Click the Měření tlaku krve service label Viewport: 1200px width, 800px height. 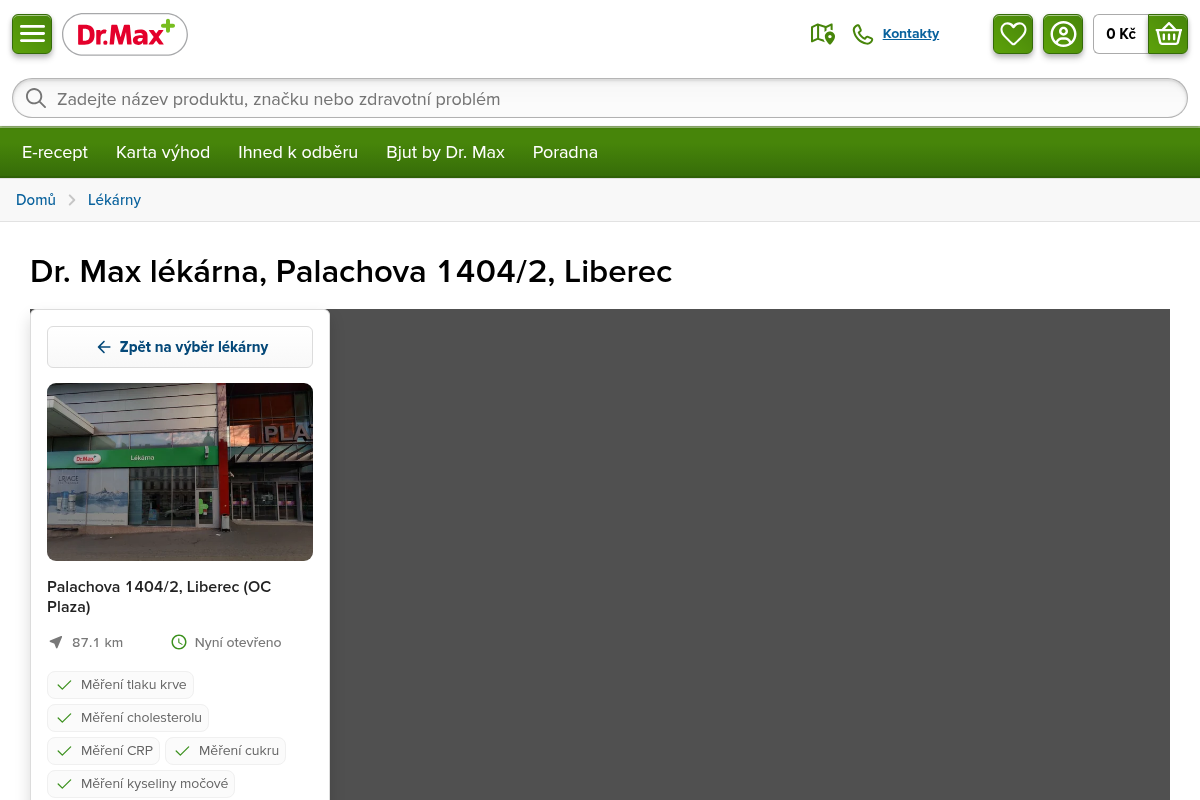[134, 685]
